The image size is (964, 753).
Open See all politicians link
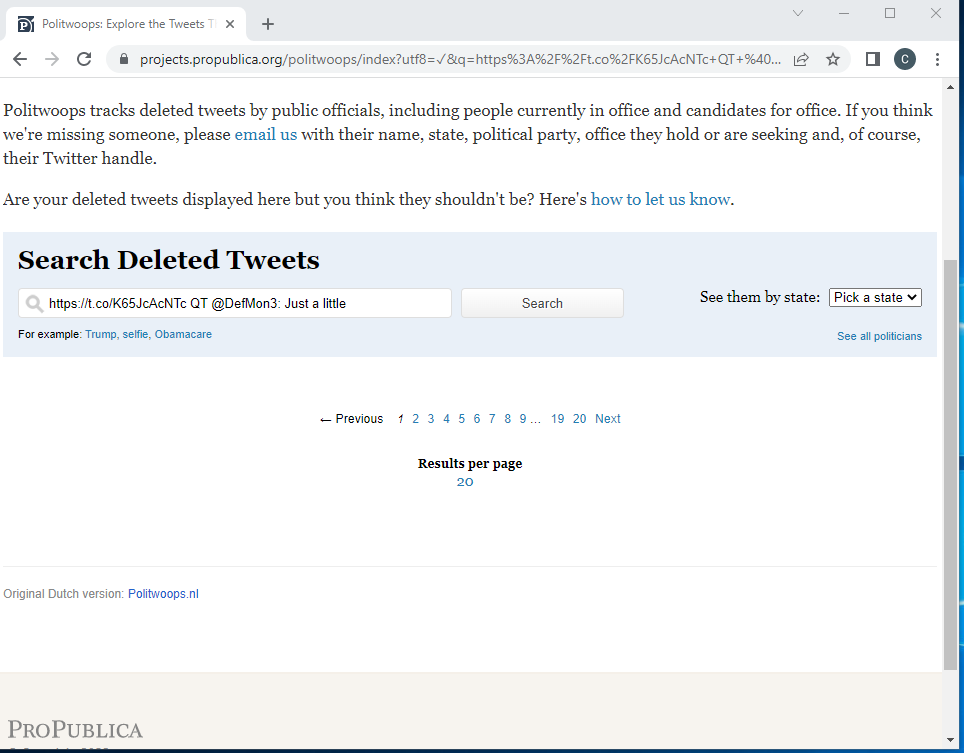point(879,336)
